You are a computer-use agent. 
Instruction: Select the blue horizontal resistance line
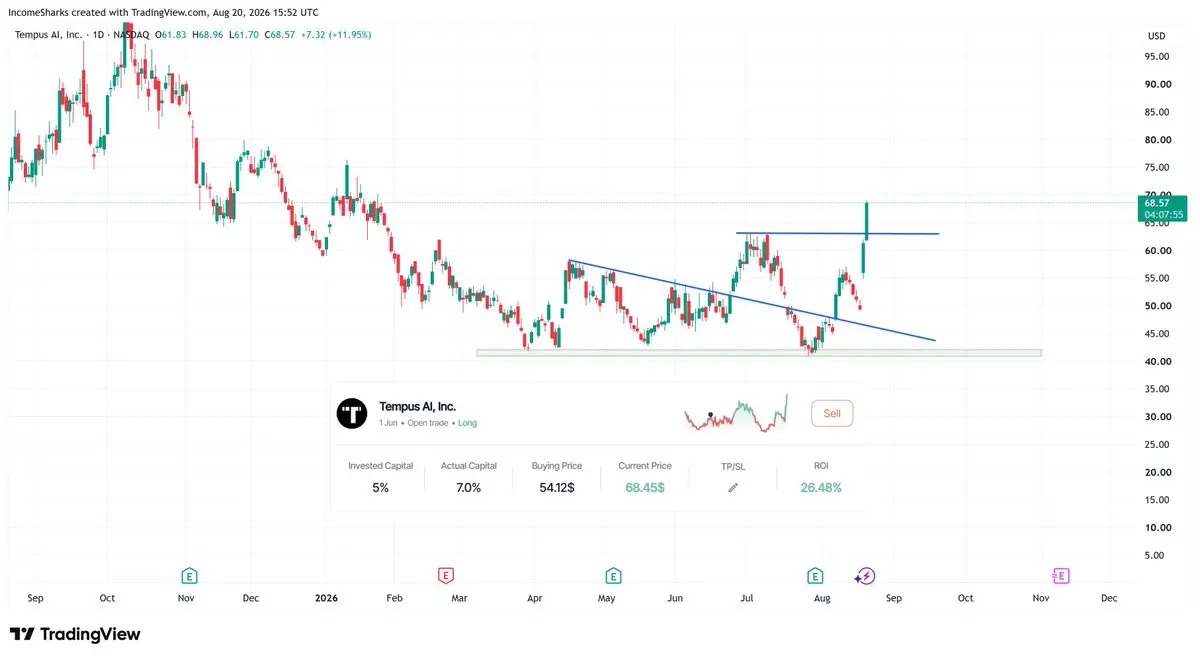(838, 233)
